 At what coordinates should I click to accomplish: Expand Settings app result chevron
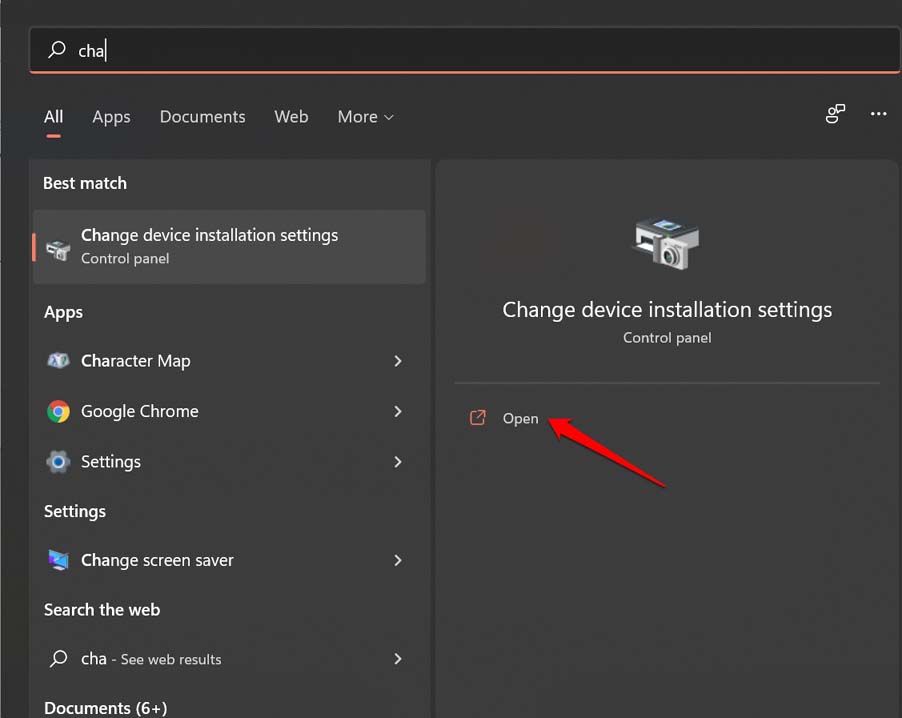pos(398,461)
